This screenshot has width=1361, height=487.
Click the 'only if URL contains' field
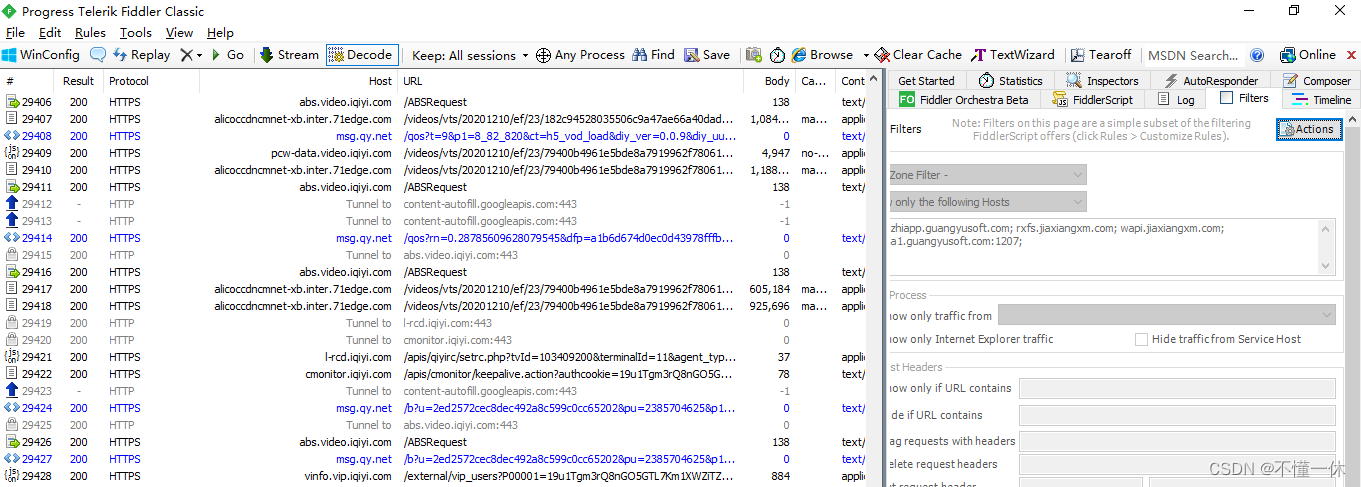[x=1177, y=388]
